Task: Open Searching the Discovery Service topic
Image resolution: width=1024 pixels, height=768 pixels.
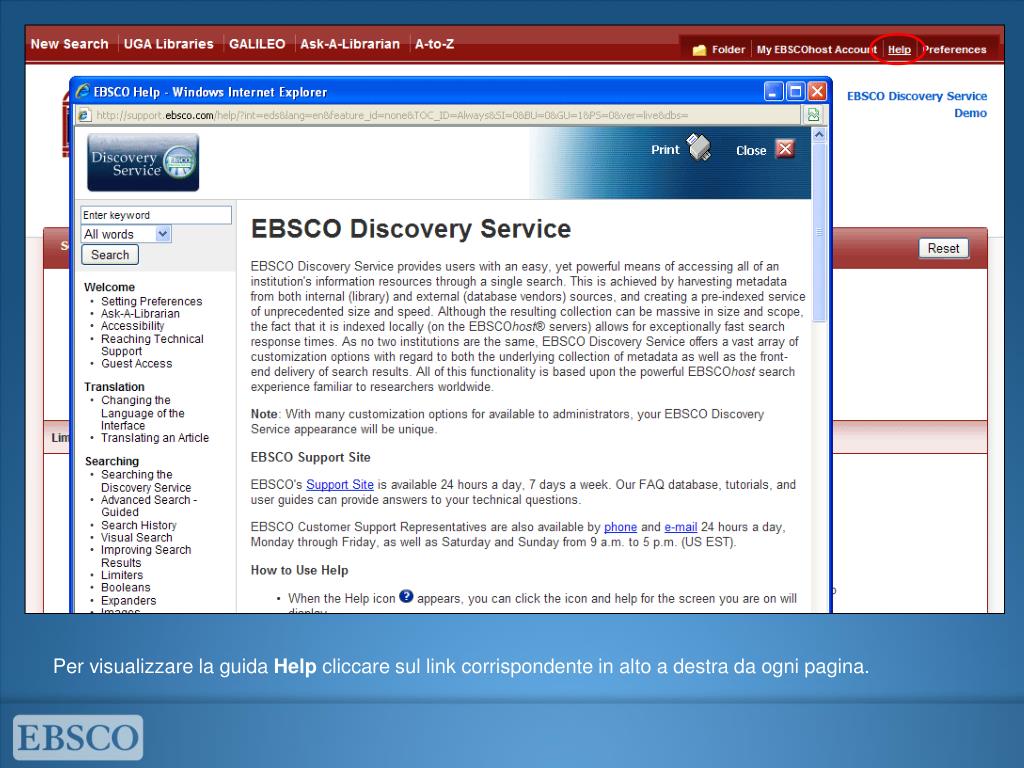Action: [146, 481]
